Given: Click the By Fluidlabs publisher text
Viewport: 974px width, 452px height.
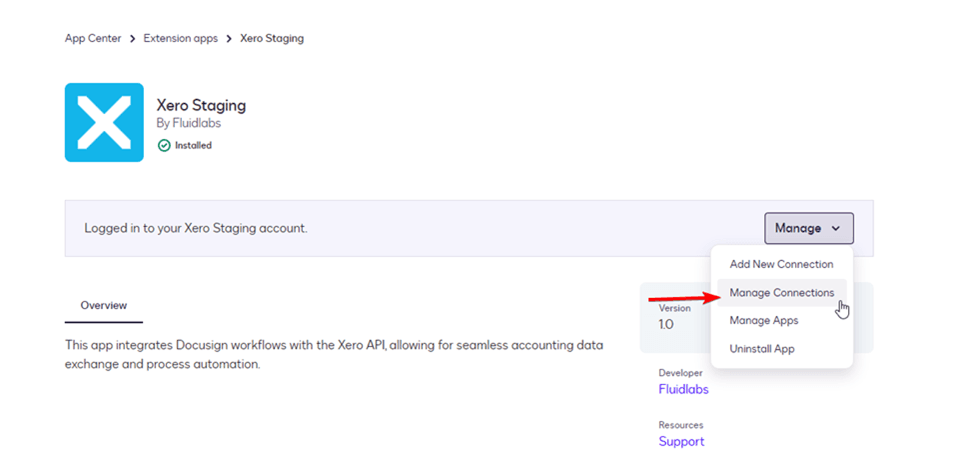Looking at the screenshot, I should click(x=188, y=124).
